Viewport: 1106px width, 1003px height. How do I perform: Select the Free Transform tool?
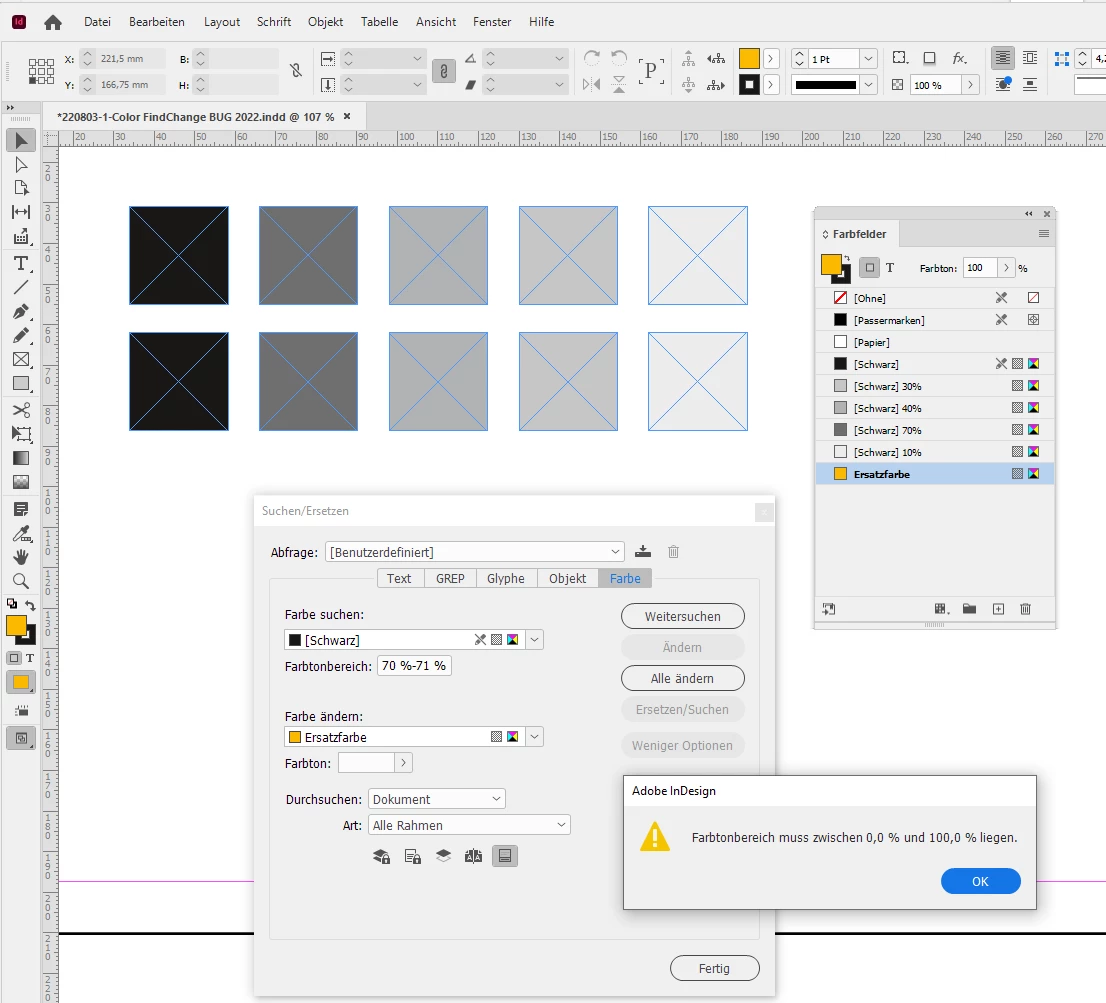tap(21, 434)
